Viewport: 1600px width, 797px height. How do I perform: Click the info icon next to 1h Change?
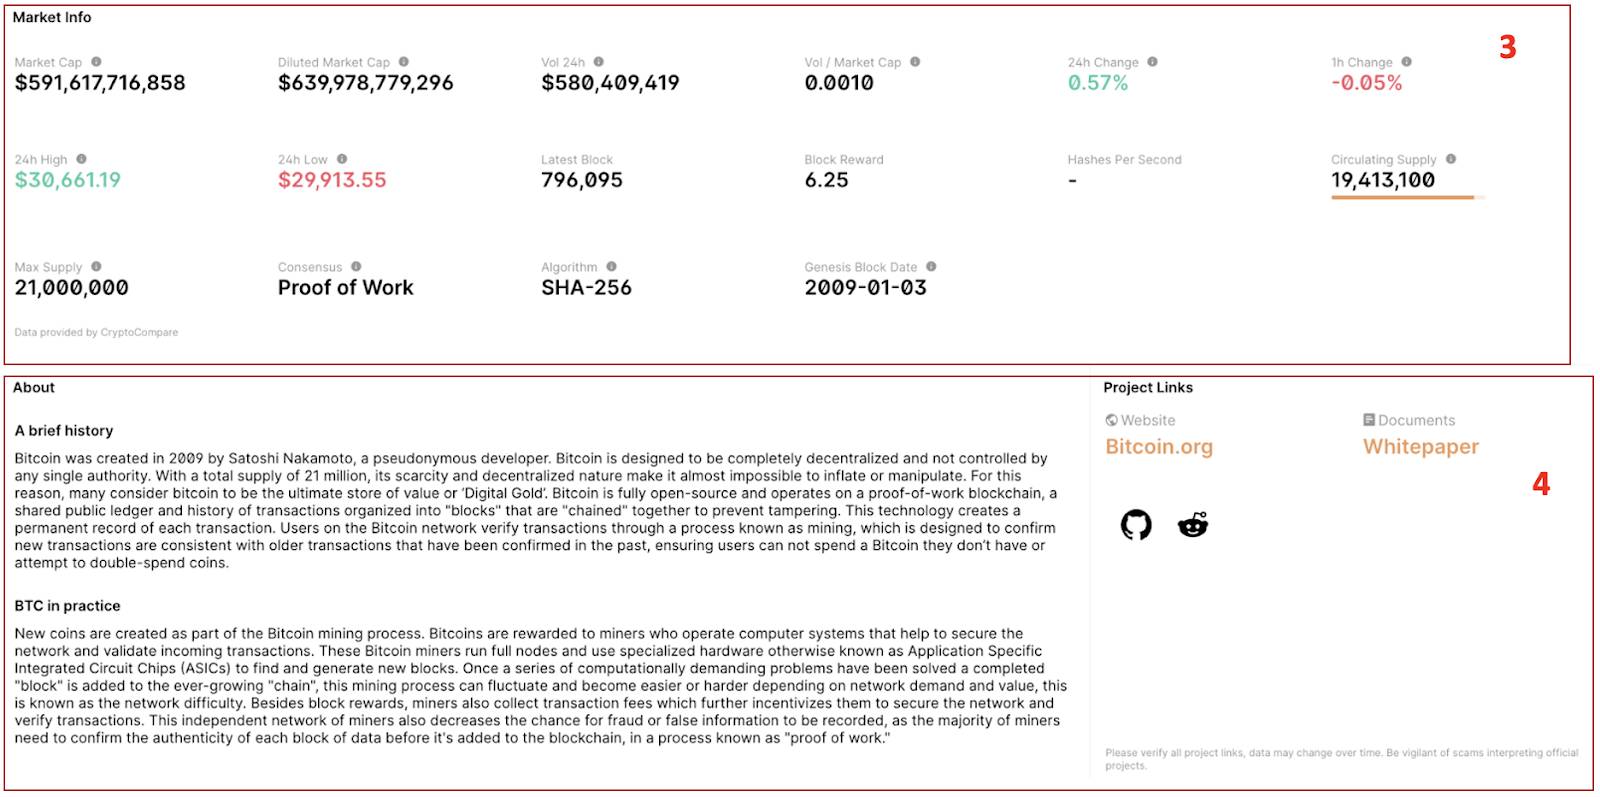1407,62
